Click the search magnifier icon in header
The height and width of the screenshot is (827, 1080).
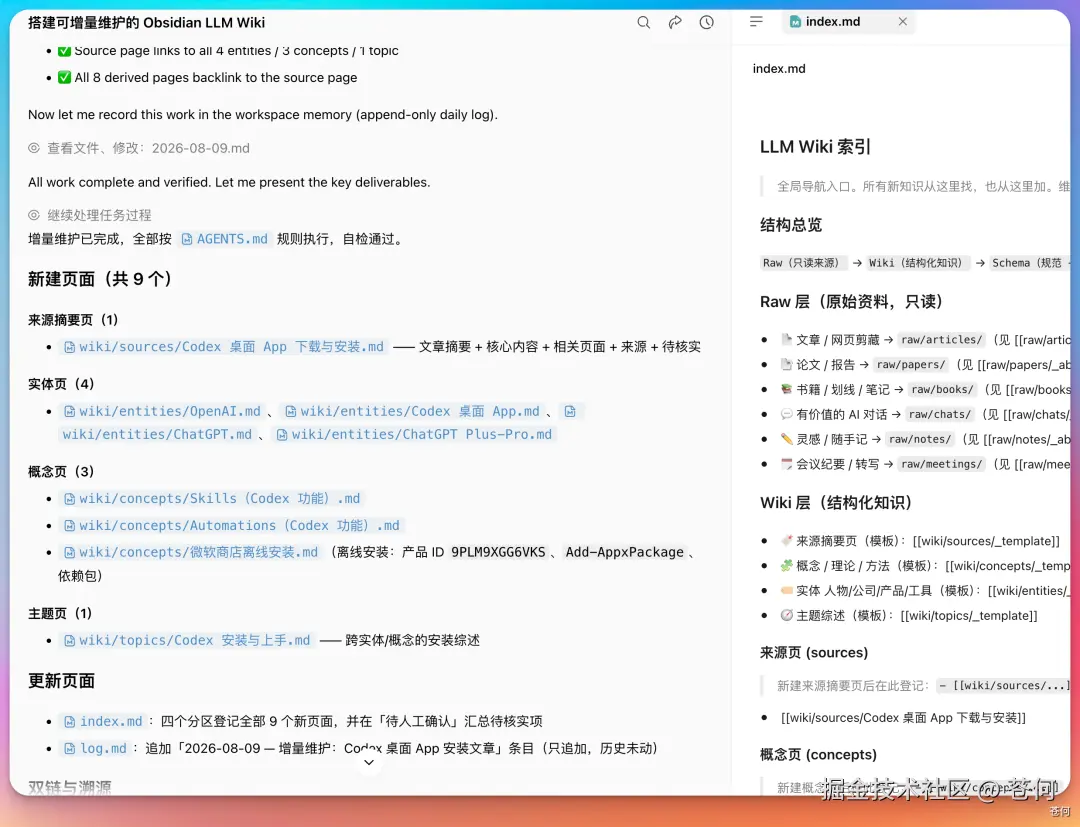(643, 22)
